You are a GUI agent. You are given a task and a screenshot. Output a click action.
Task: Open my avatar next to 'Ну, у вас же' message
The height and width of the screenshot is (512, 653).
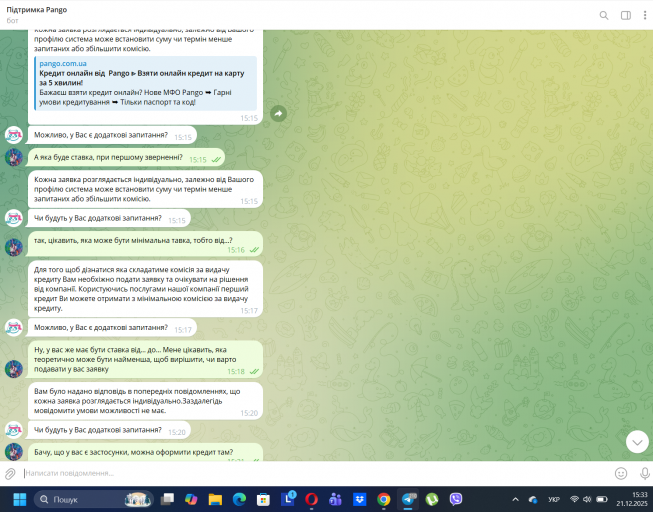(14, 369)
